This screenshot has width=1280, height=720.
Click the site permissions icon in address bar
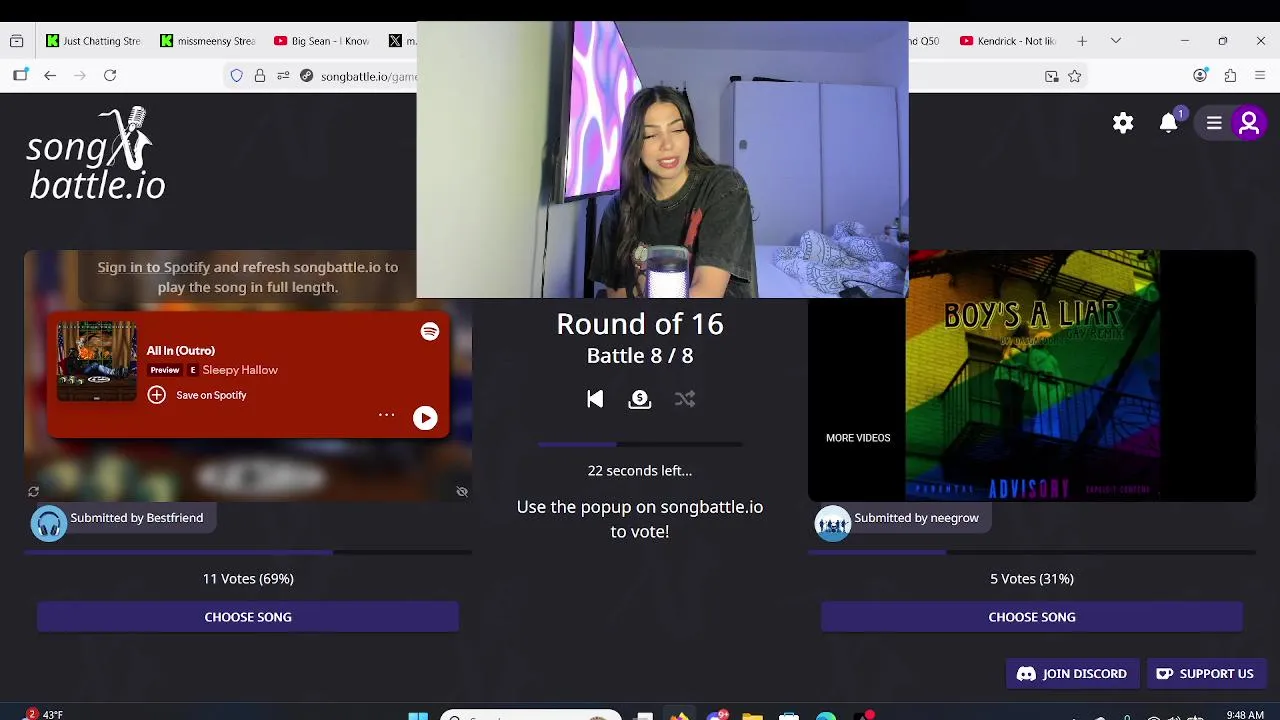click(283, 76)
